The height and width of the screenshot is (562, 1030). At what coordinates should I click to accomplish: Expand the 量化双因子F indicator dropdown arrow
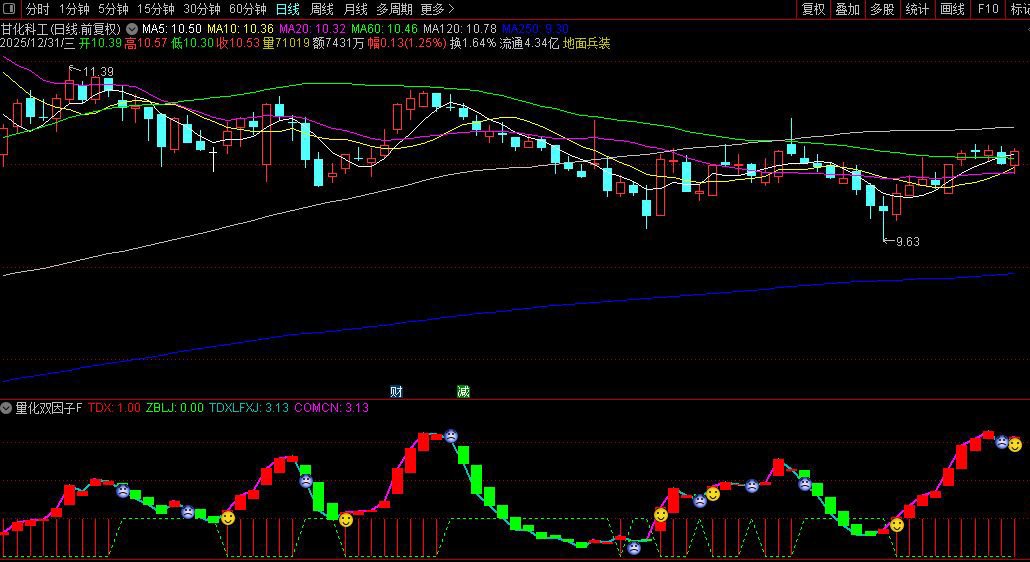(x=7, y=408)
